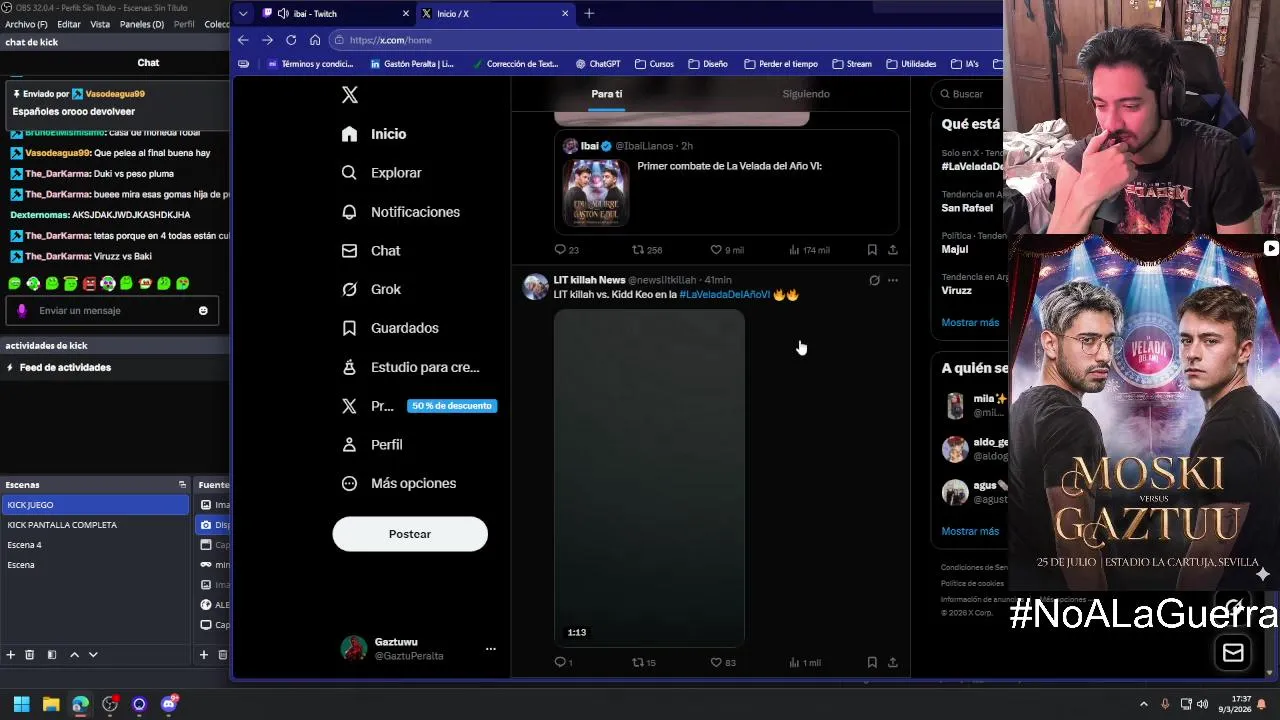
Task: Click Mostrar más under trends
Action: point(970,323)
